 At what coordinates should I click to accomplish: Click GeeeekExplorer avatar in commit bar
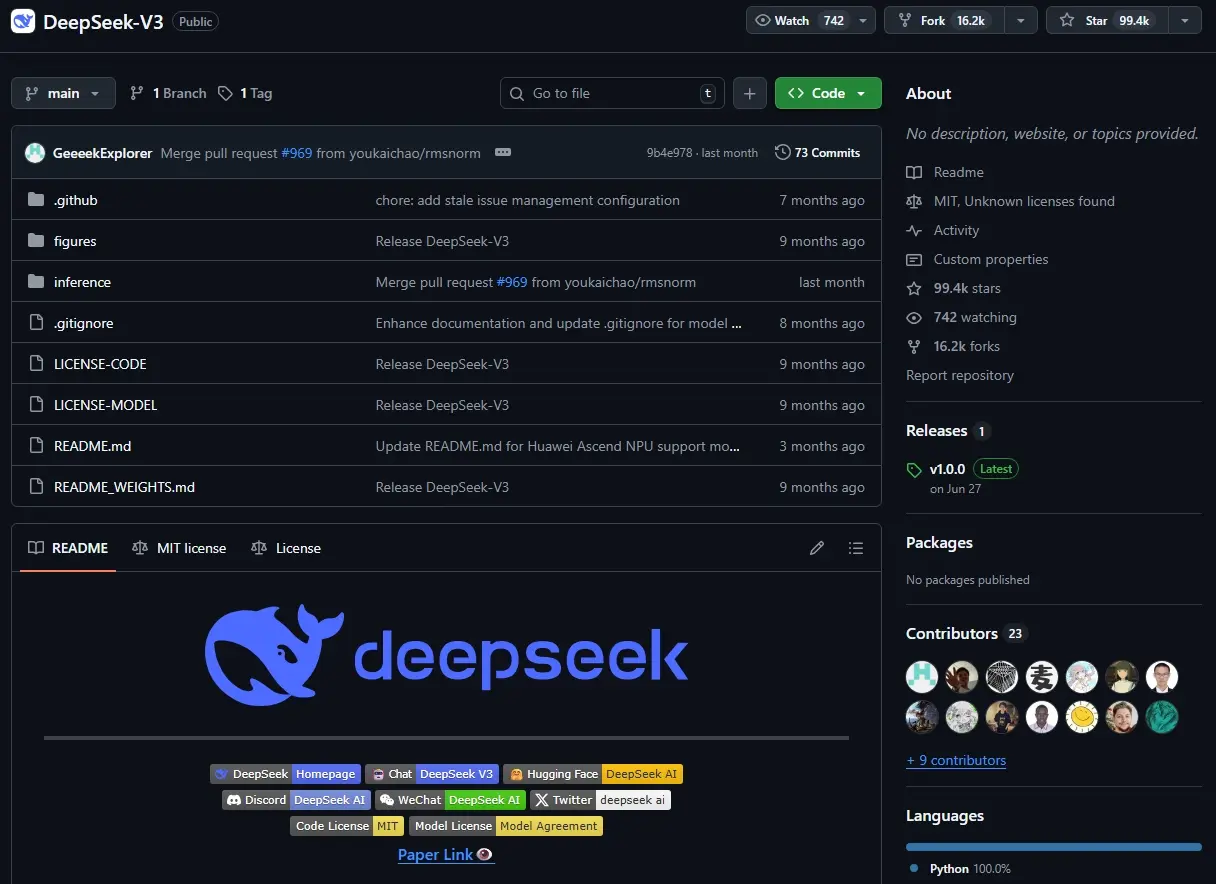(x=35, y=153)
